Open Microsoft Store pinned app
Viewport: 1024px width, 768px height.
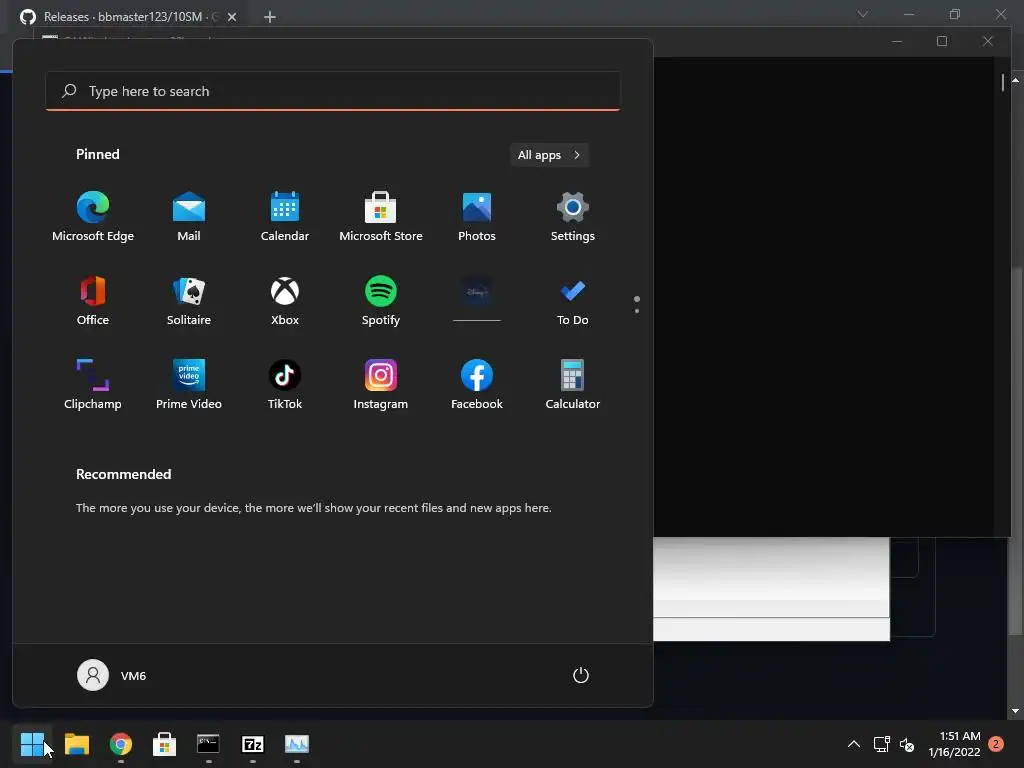click(381, 217)
